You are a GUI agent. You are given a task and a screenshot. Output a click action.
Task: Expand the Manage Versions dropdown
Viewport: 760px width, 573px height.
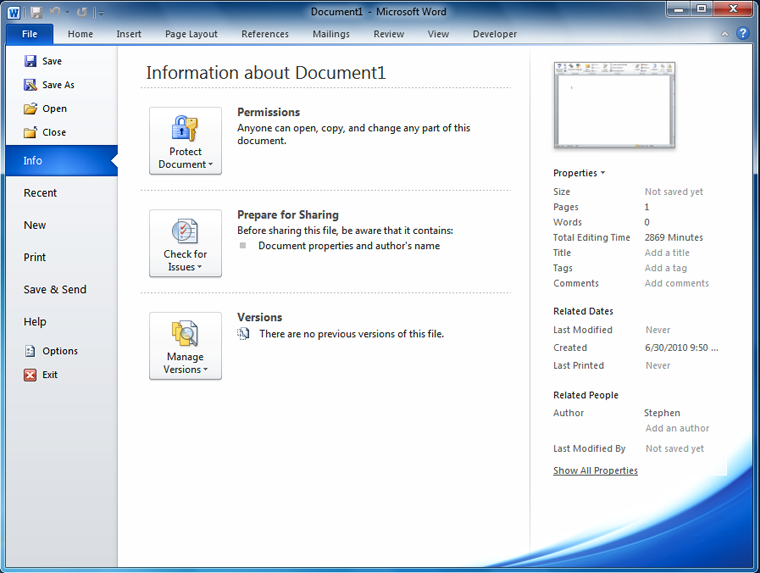185,346
